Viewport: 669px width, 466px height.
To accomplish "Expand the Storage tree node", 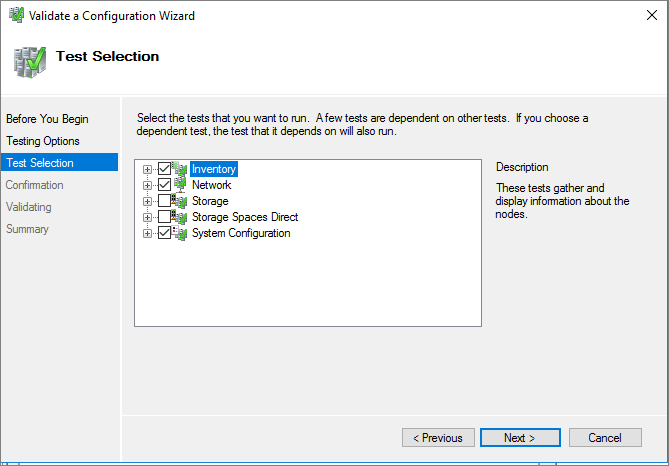I will pyautogui.click(x=147, y=201).
